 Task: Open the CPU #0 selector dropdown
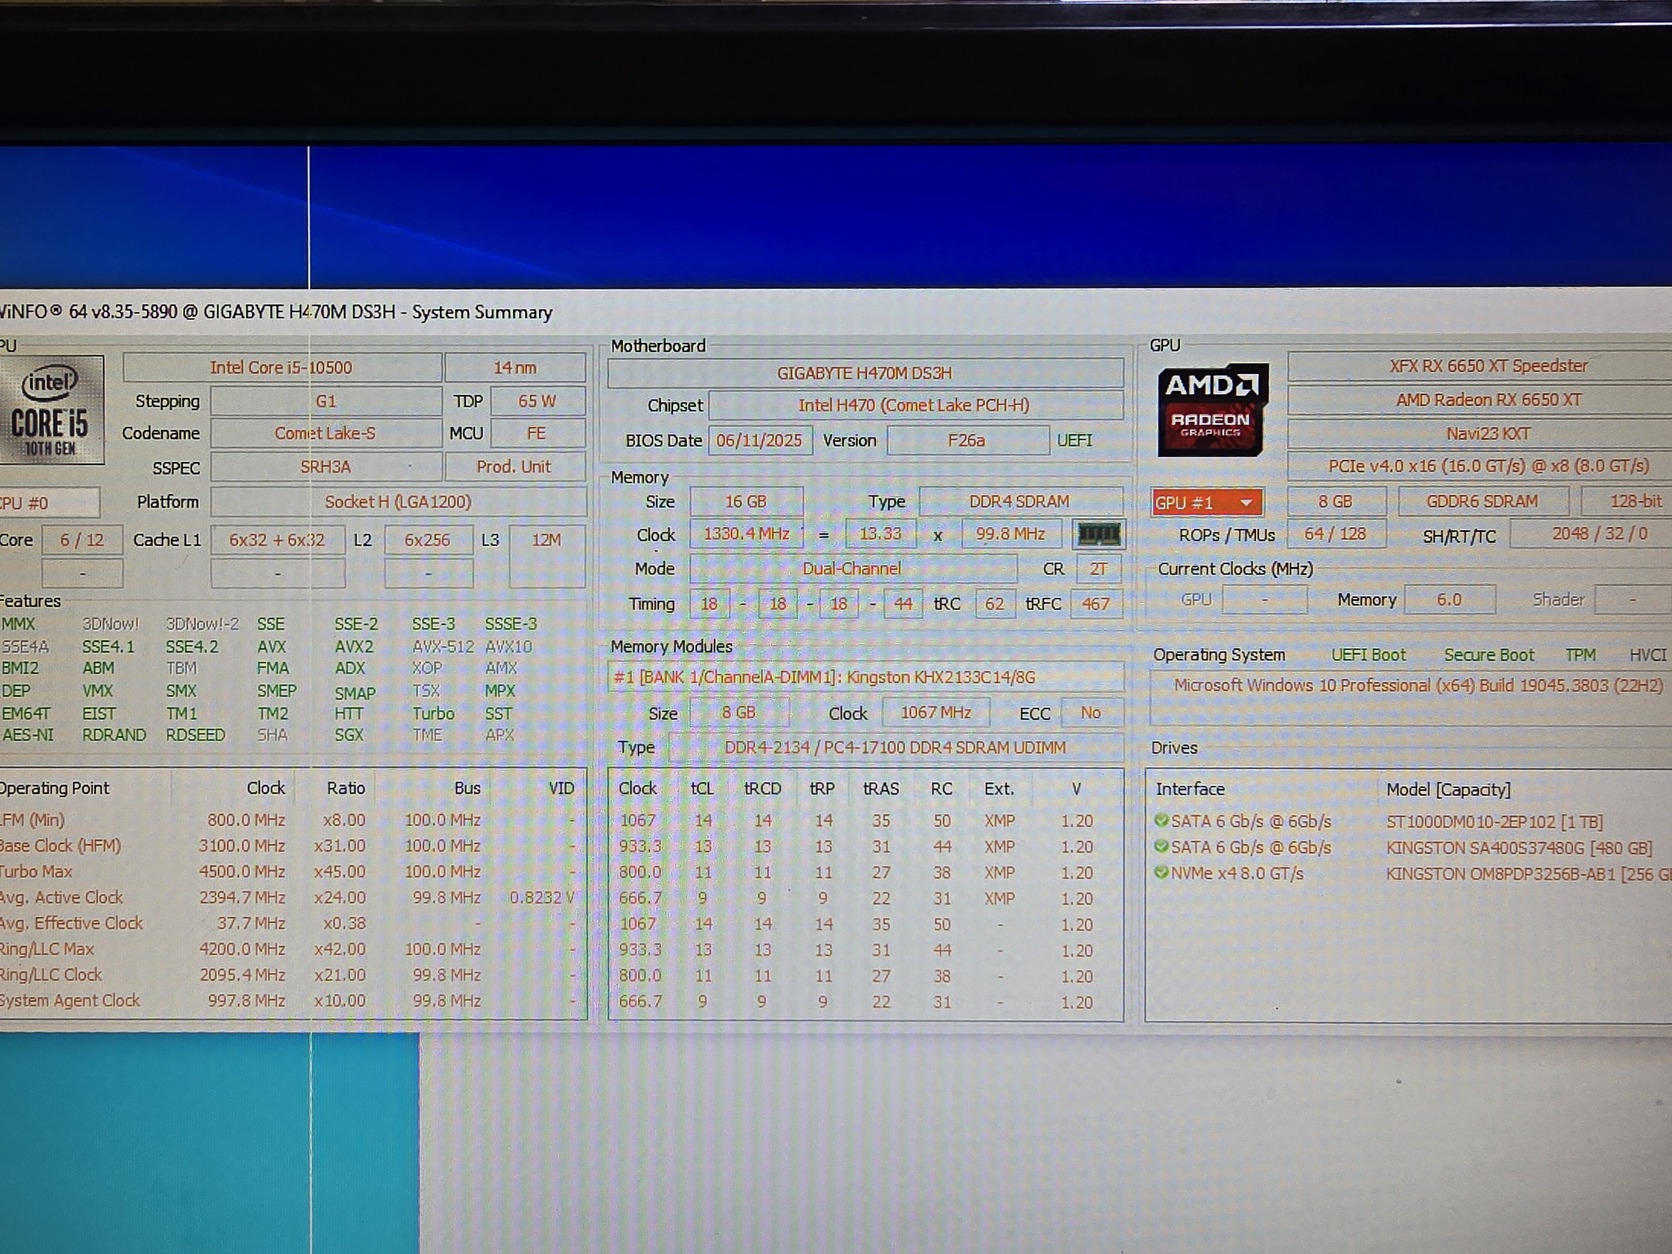point(48,502)
